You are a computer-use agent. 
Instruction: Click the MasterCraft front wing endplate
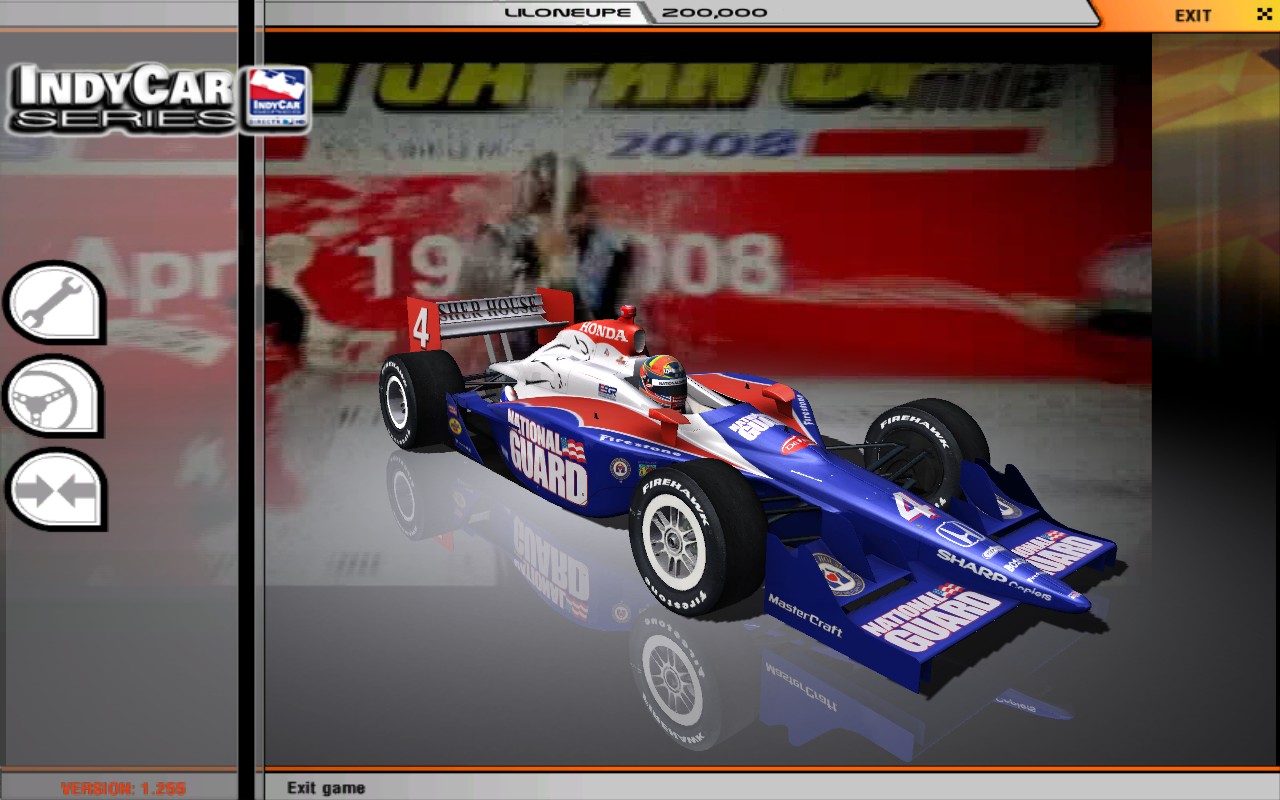coord(806,613)
